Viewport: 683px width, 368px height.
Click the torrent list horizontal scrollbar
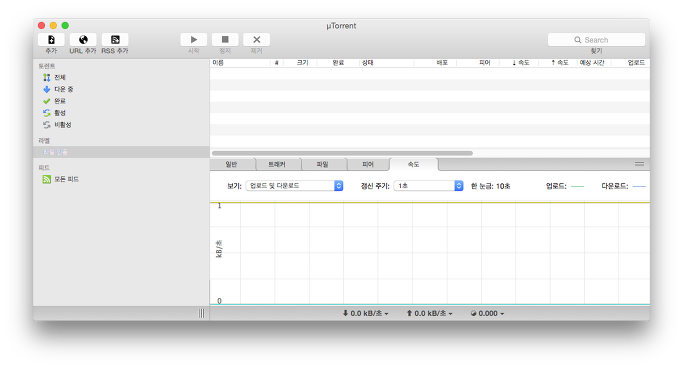pos(342,153)
